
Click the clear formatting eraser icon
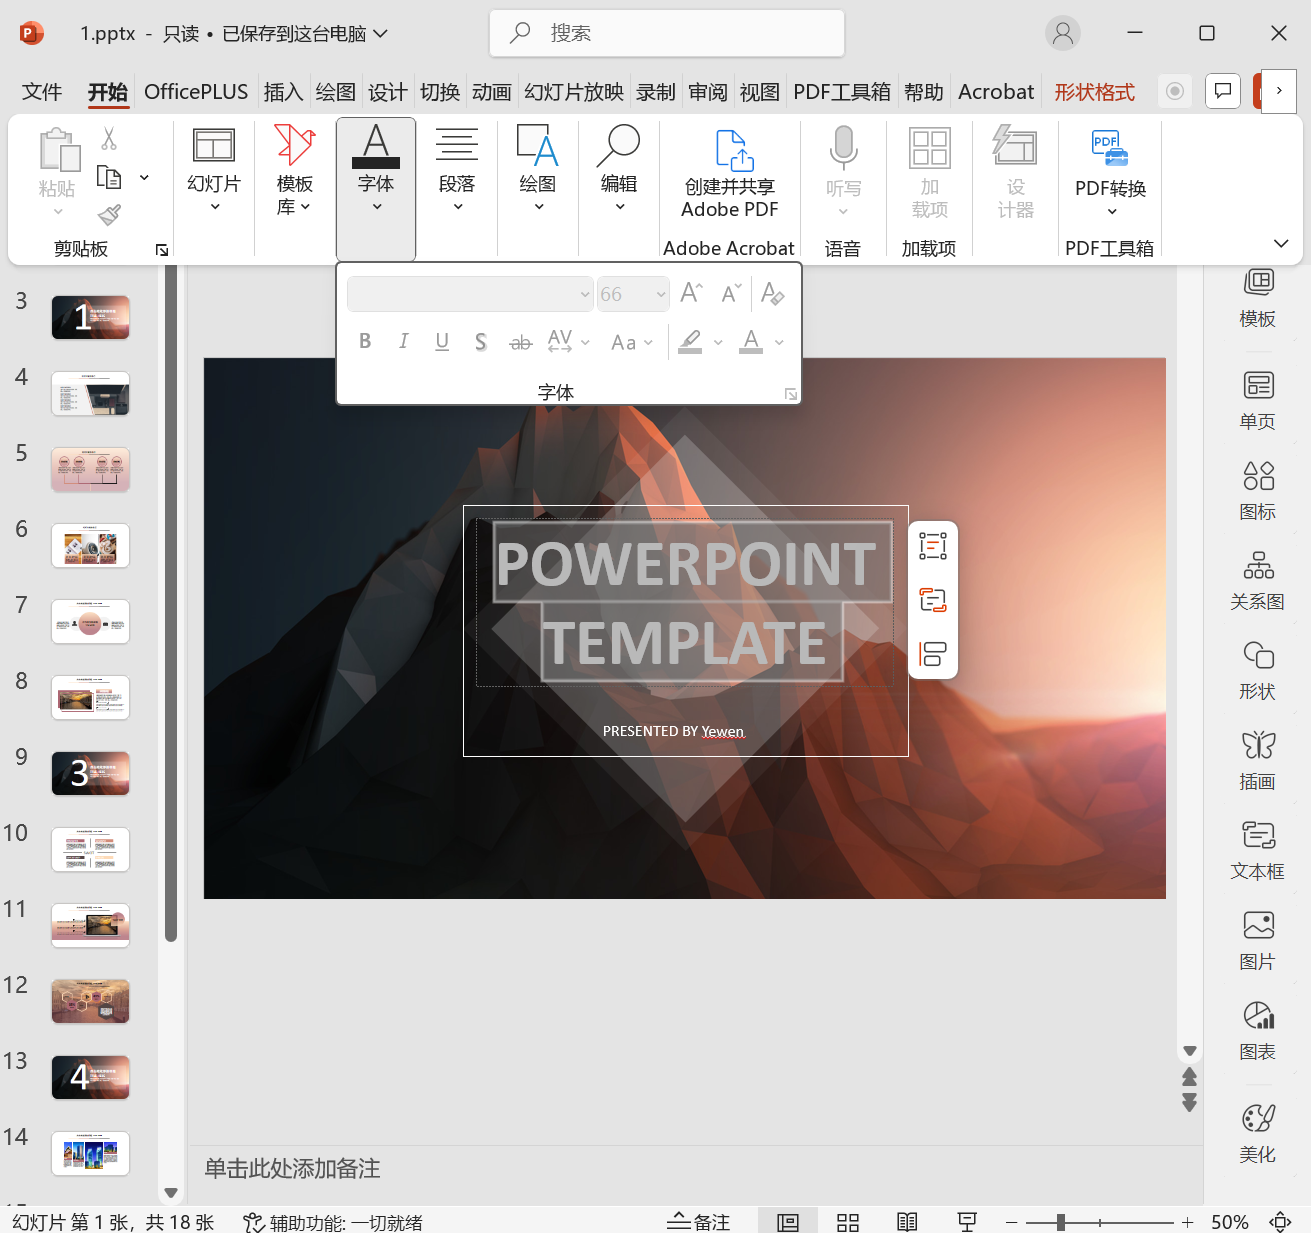click(x=772, y=294)
